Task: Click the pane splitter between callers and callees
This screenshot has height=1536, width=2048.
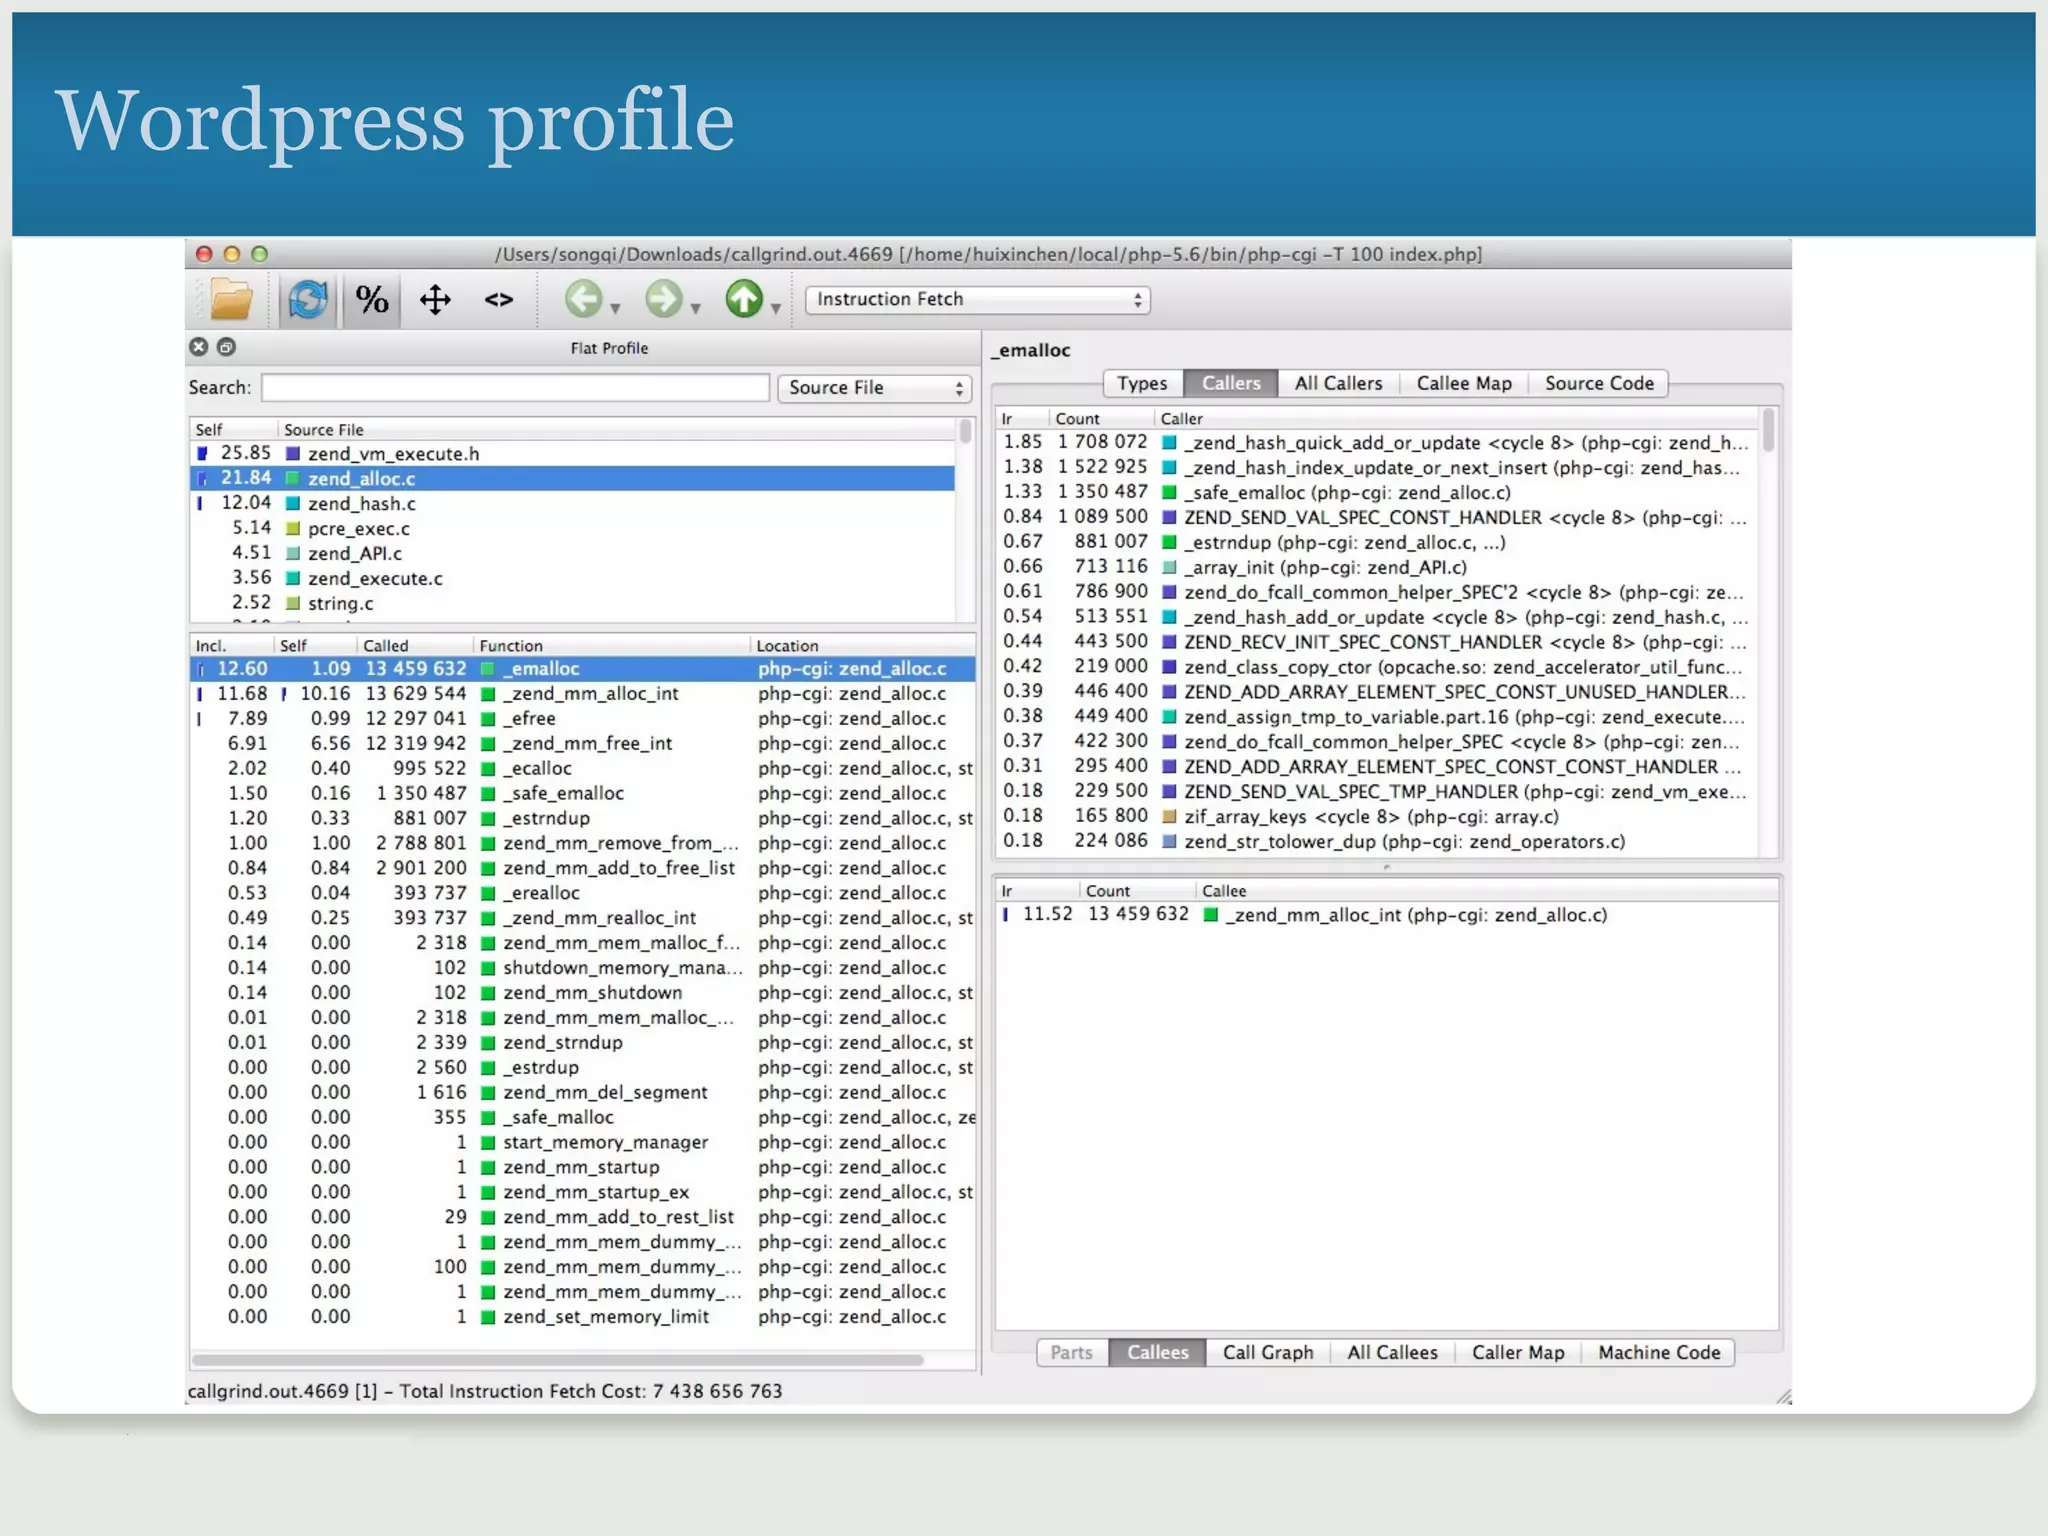Action: pos(1386,867)
